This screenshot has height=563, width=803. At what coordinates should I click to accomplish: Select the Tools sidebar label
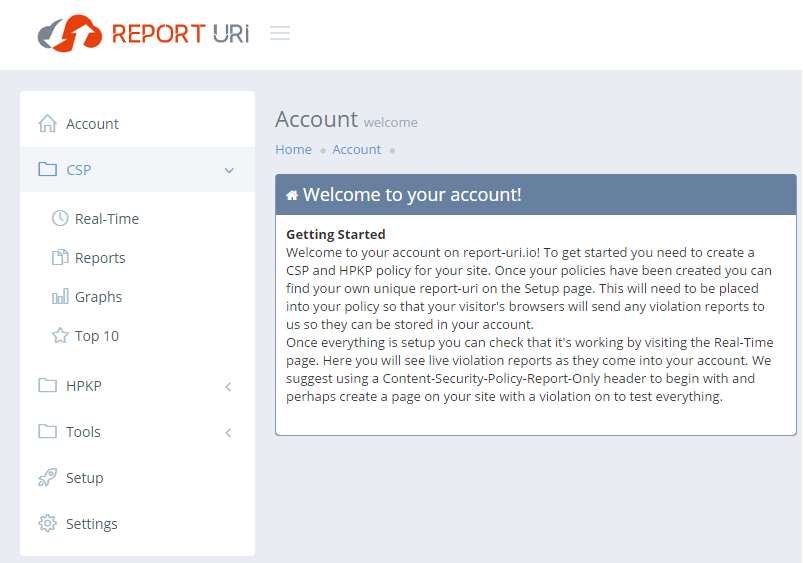click(83, 432)
